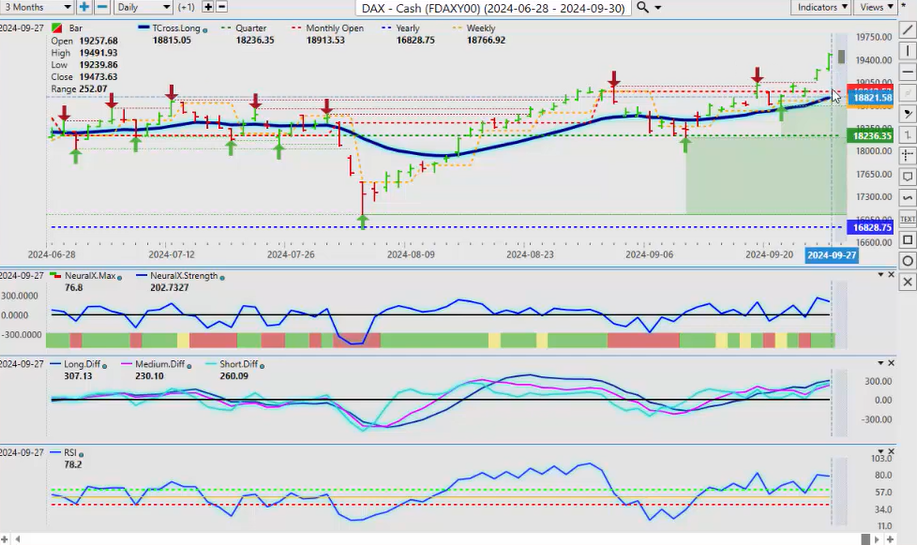Click the bottom-right scroll right arrow

point(879,539)
